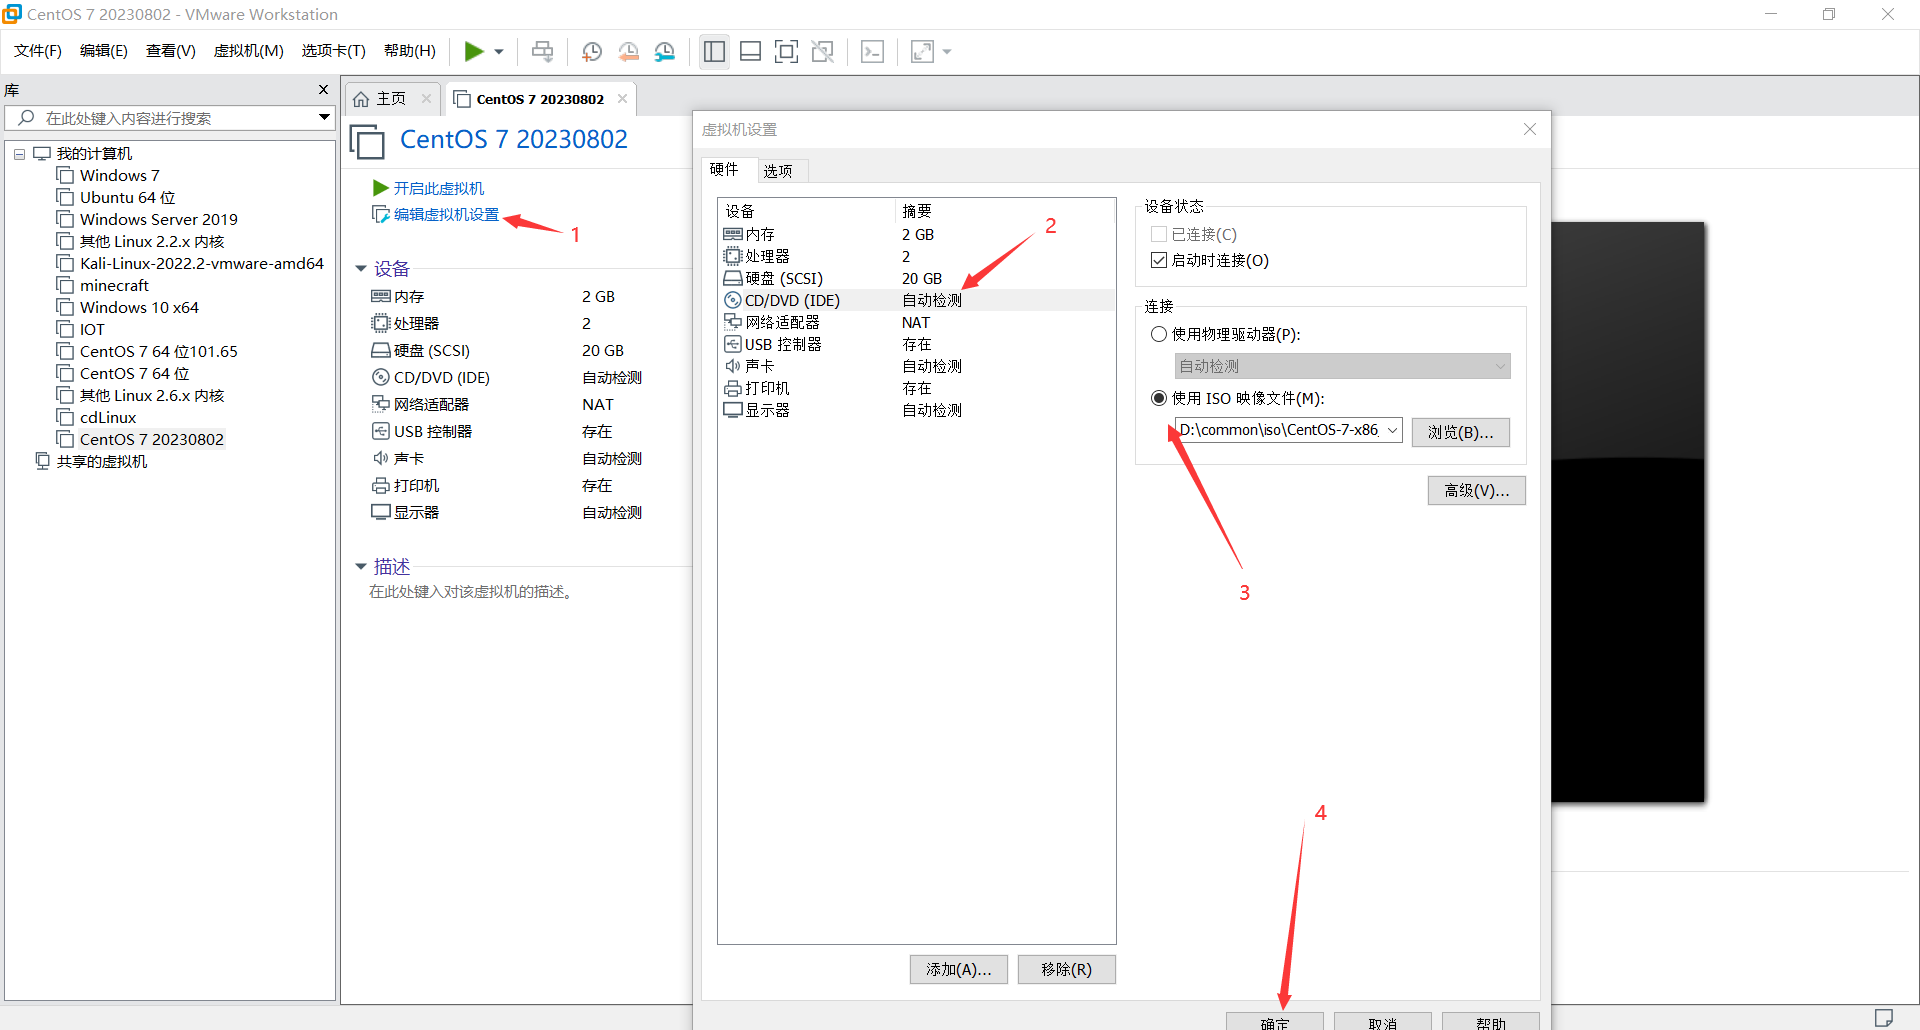Switch to the 选项 tab in settings
This screenshot has width=1920, height=1030.
[x=778, y=171]
